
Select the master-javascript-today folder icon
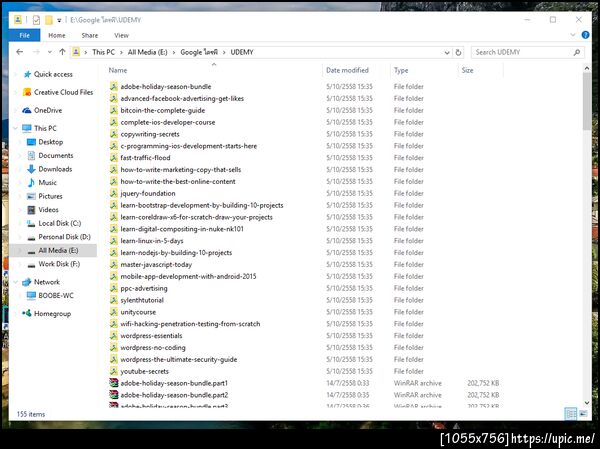click(x=114, y=265)
